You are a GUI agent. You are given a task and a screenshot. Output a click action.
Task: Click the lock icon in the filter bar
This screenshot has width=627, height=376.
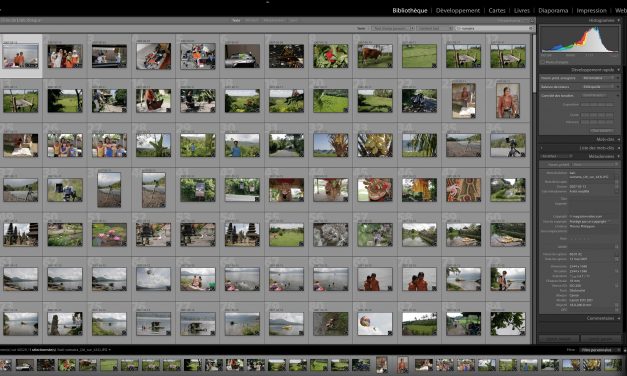(x=532, y=20)
